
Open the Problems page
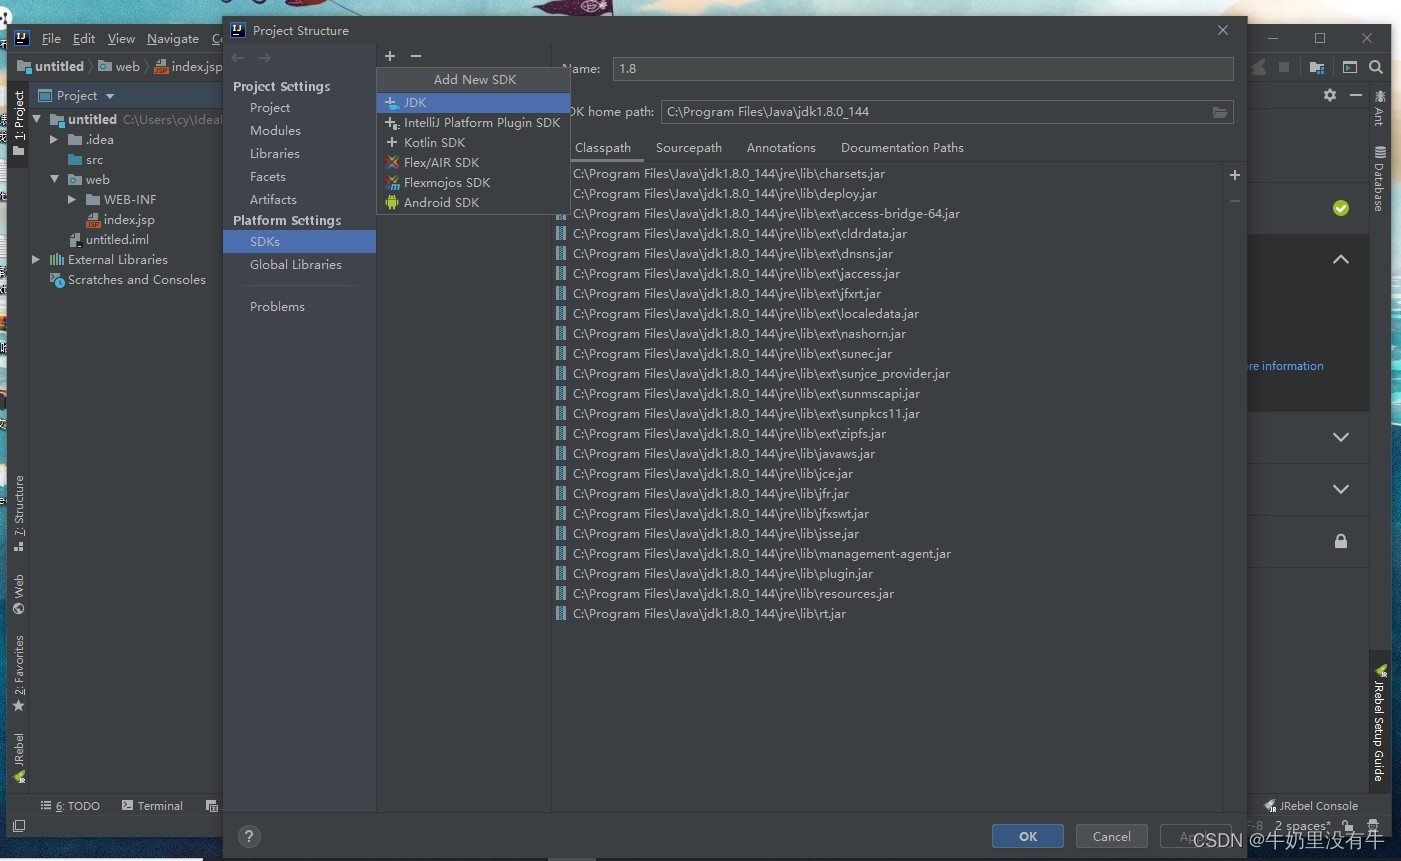click(277, 307)
